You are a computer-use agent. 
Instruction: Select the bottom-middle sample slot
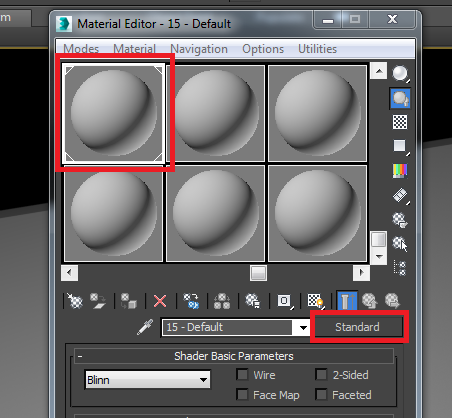216,213
